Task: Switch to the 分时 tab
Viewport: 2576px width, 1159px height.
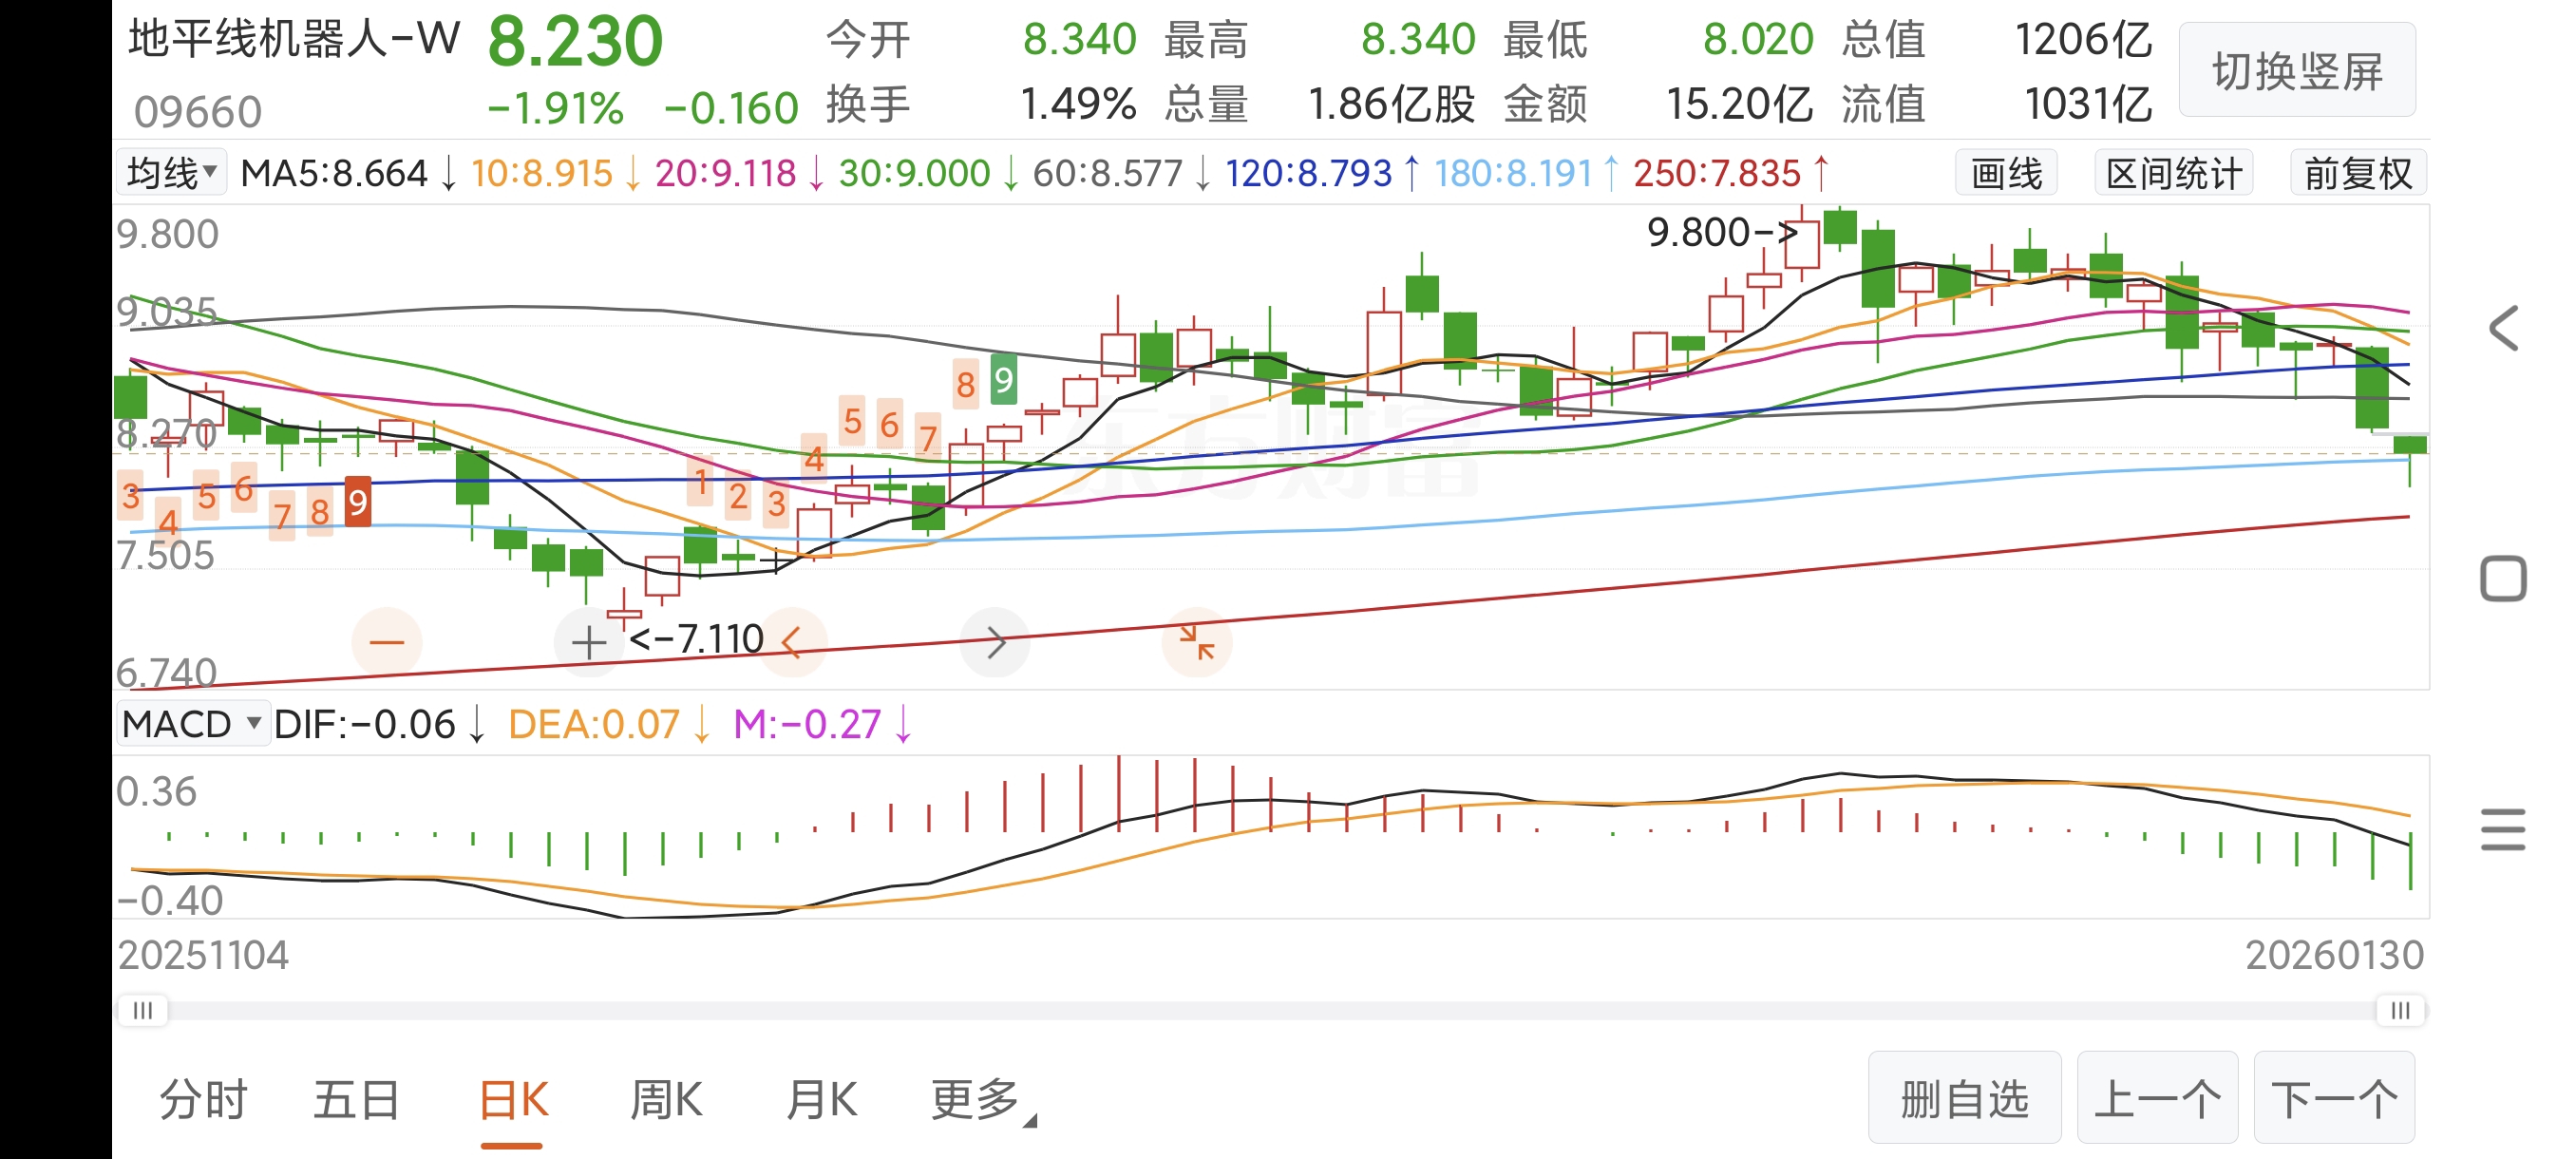Action: (204, 1100)
